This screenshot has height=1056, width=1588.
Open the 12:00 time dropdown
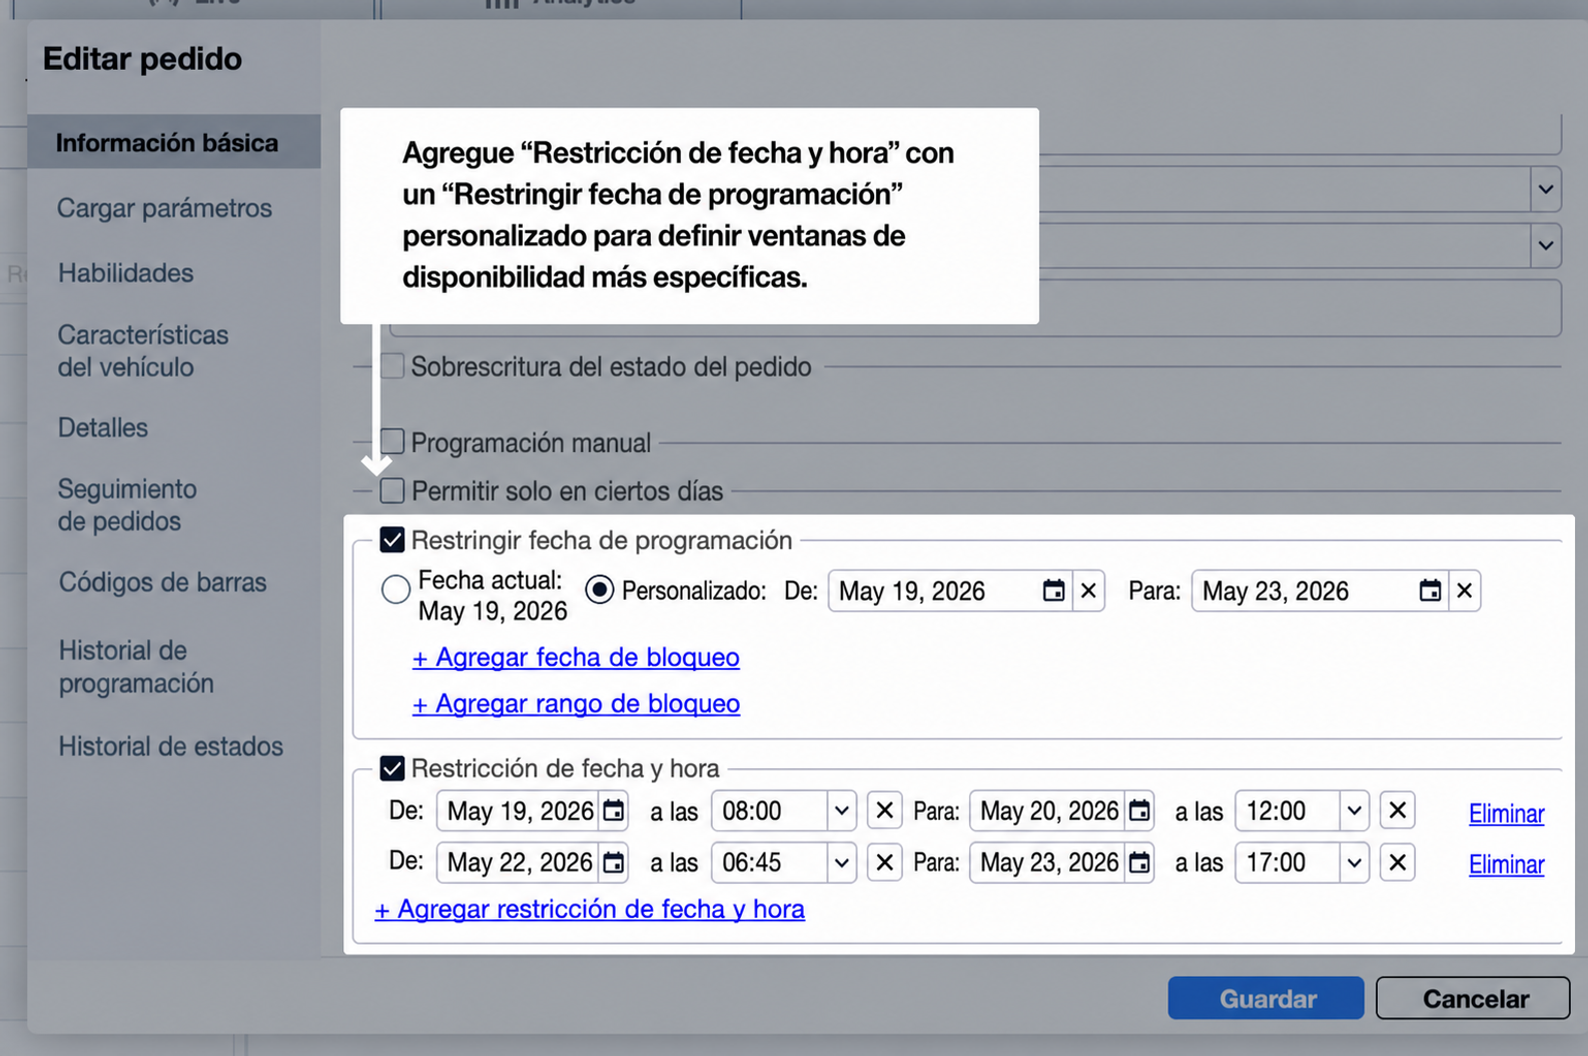click(x=1354, y=810)
